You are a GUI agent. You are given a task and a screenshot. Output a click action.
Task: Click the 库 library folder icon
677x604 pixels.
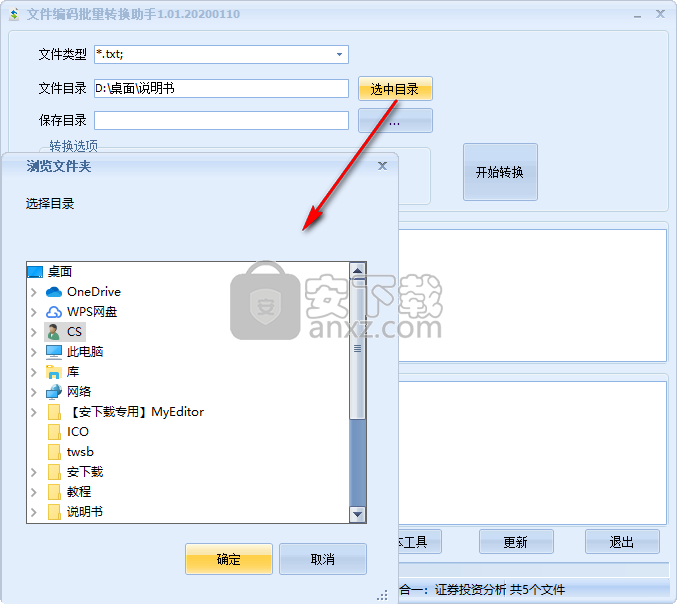tap(54, 372)
